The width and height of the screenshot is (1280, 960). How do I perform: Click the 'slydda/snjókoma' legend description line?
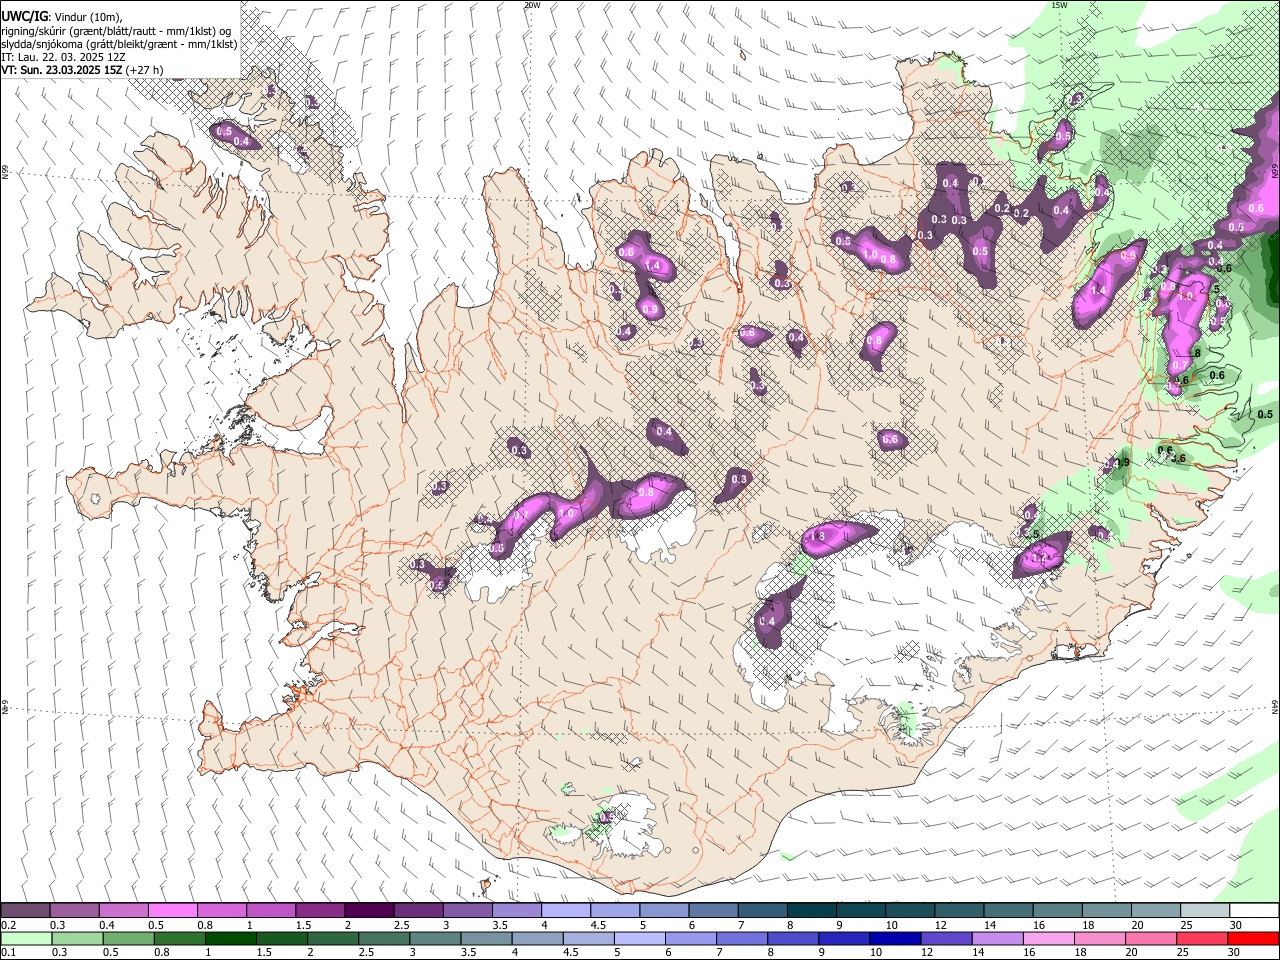point(119,44)
